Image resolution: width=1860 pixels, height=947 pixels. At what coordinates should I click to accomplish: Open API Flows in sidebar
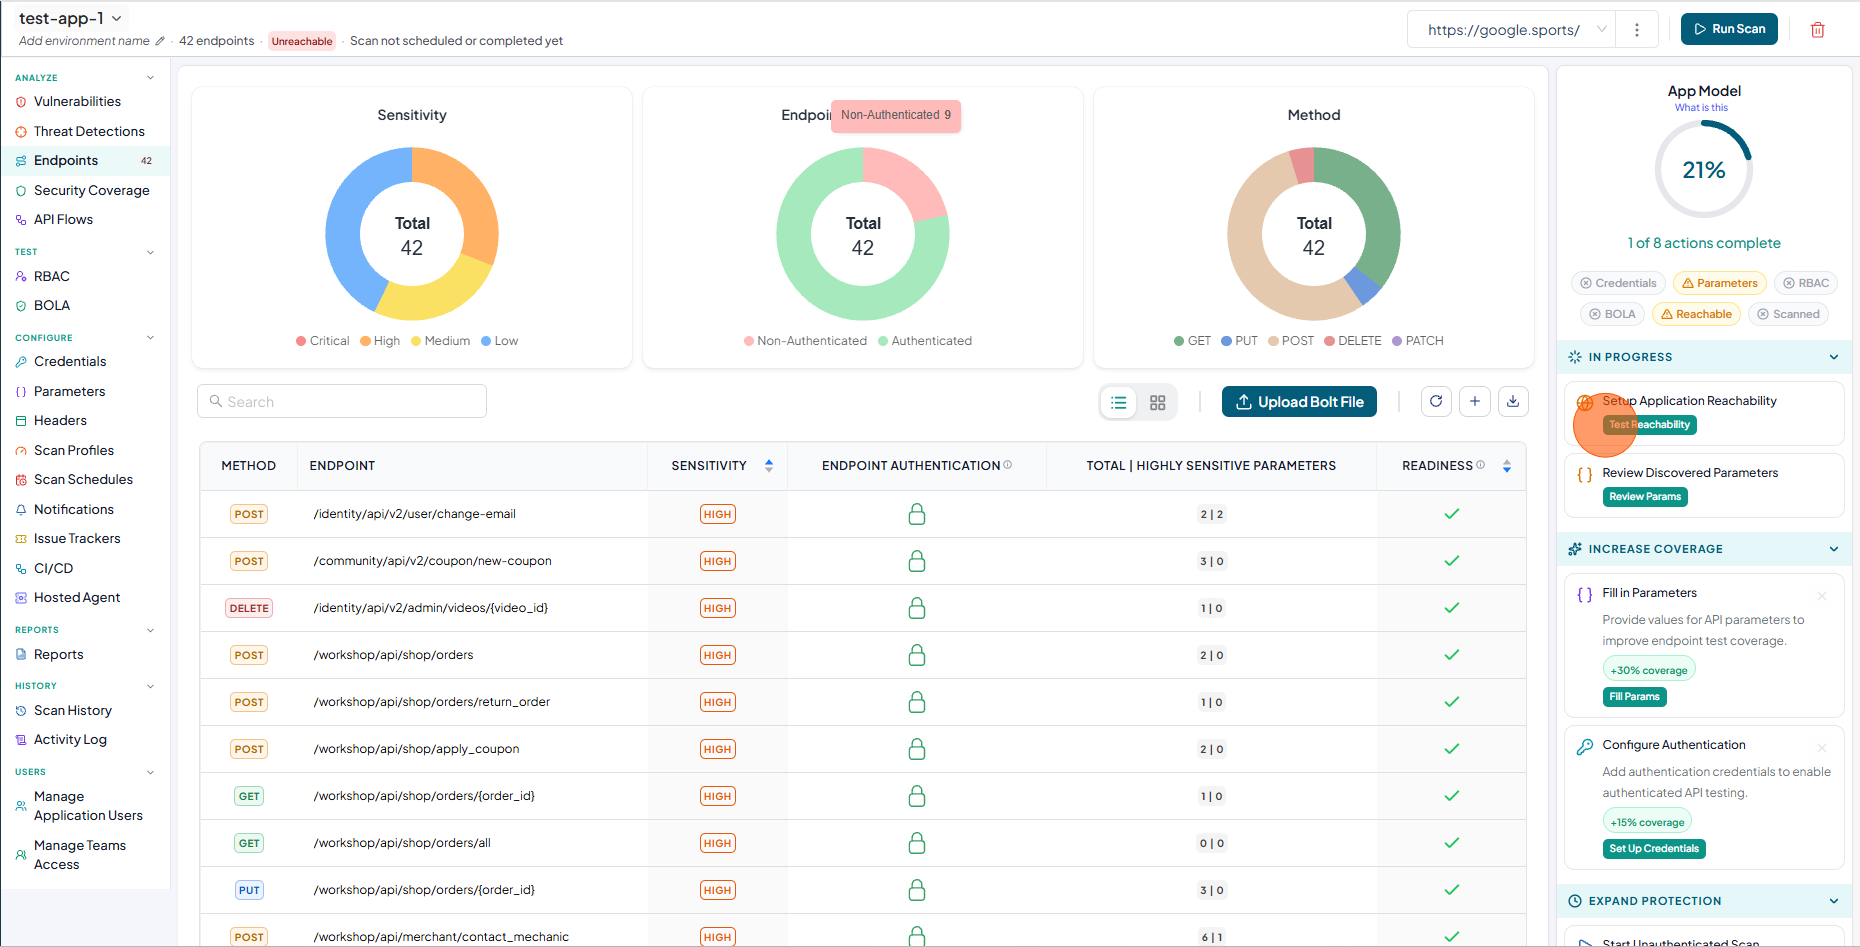click(x=63, y=220)
